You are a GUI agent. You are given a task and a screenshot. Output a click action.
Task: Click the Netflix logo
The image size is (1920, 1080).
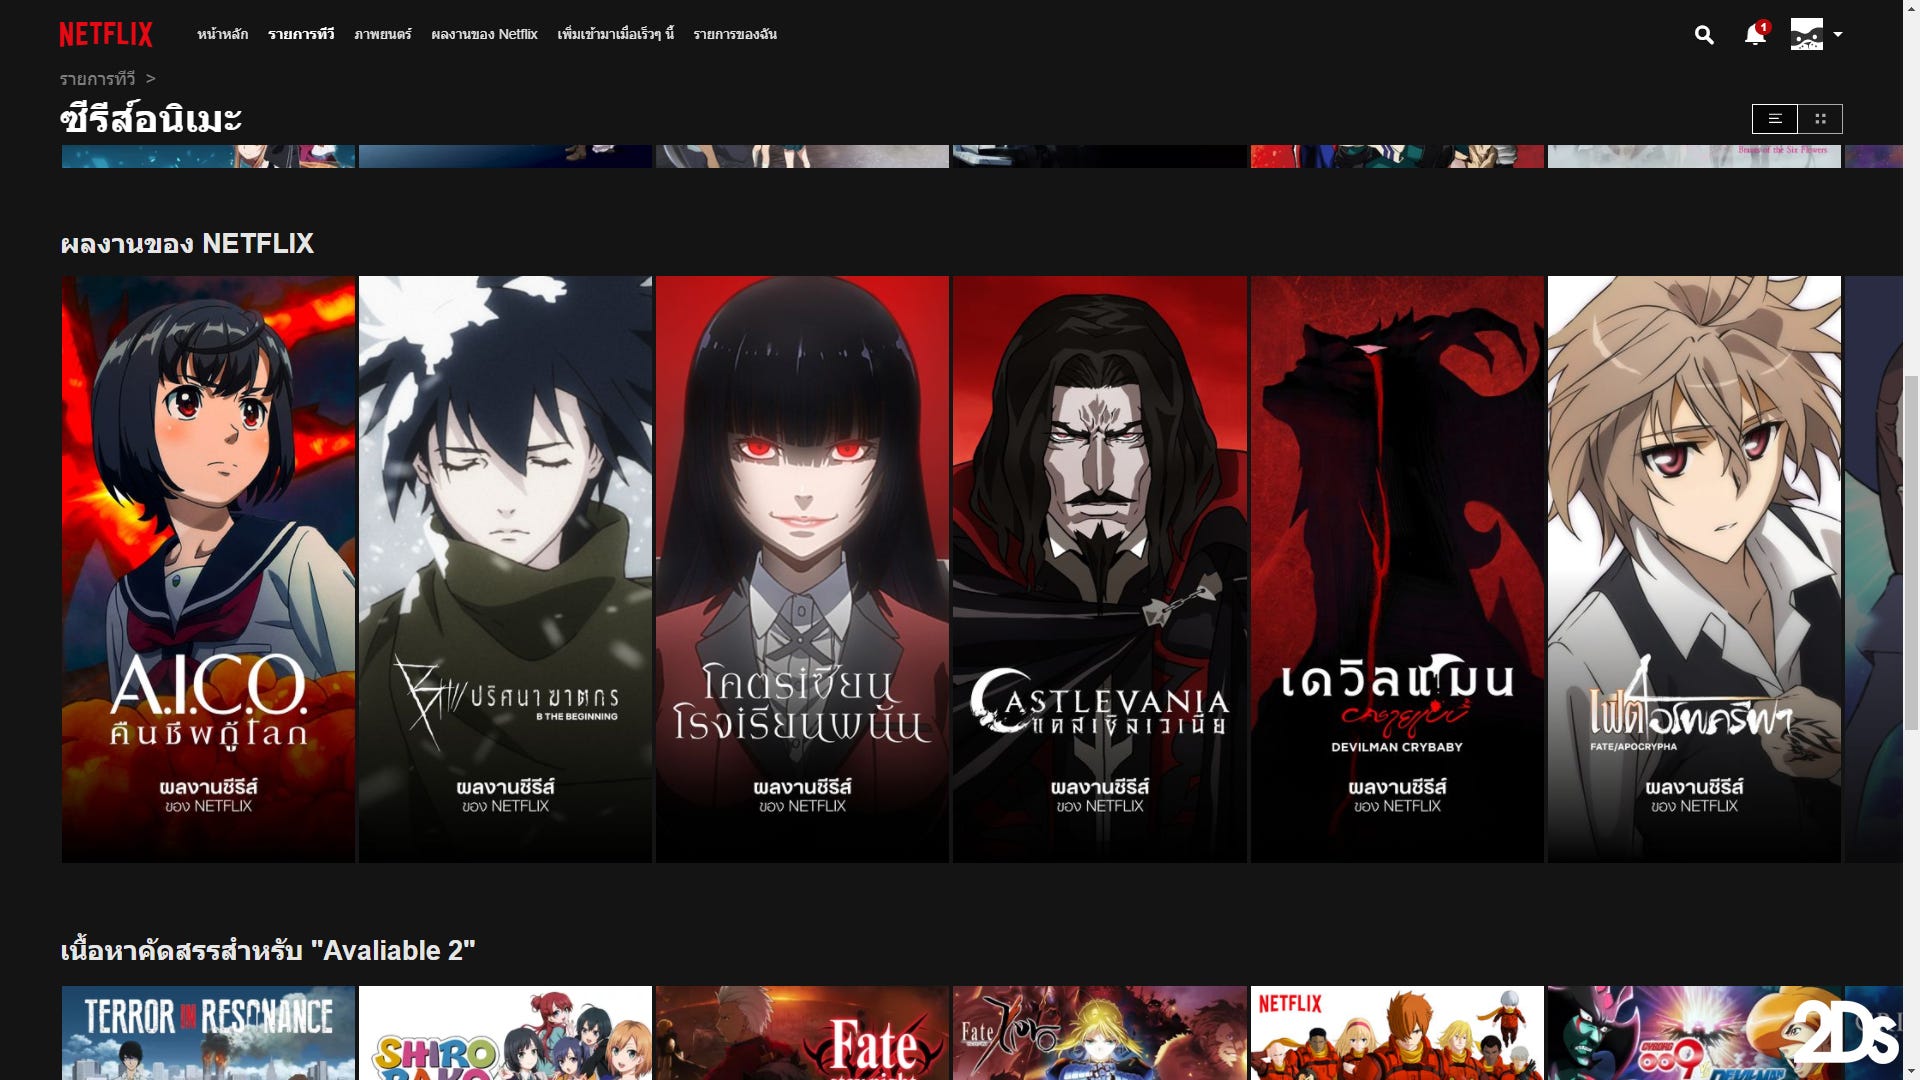(106, 34)
